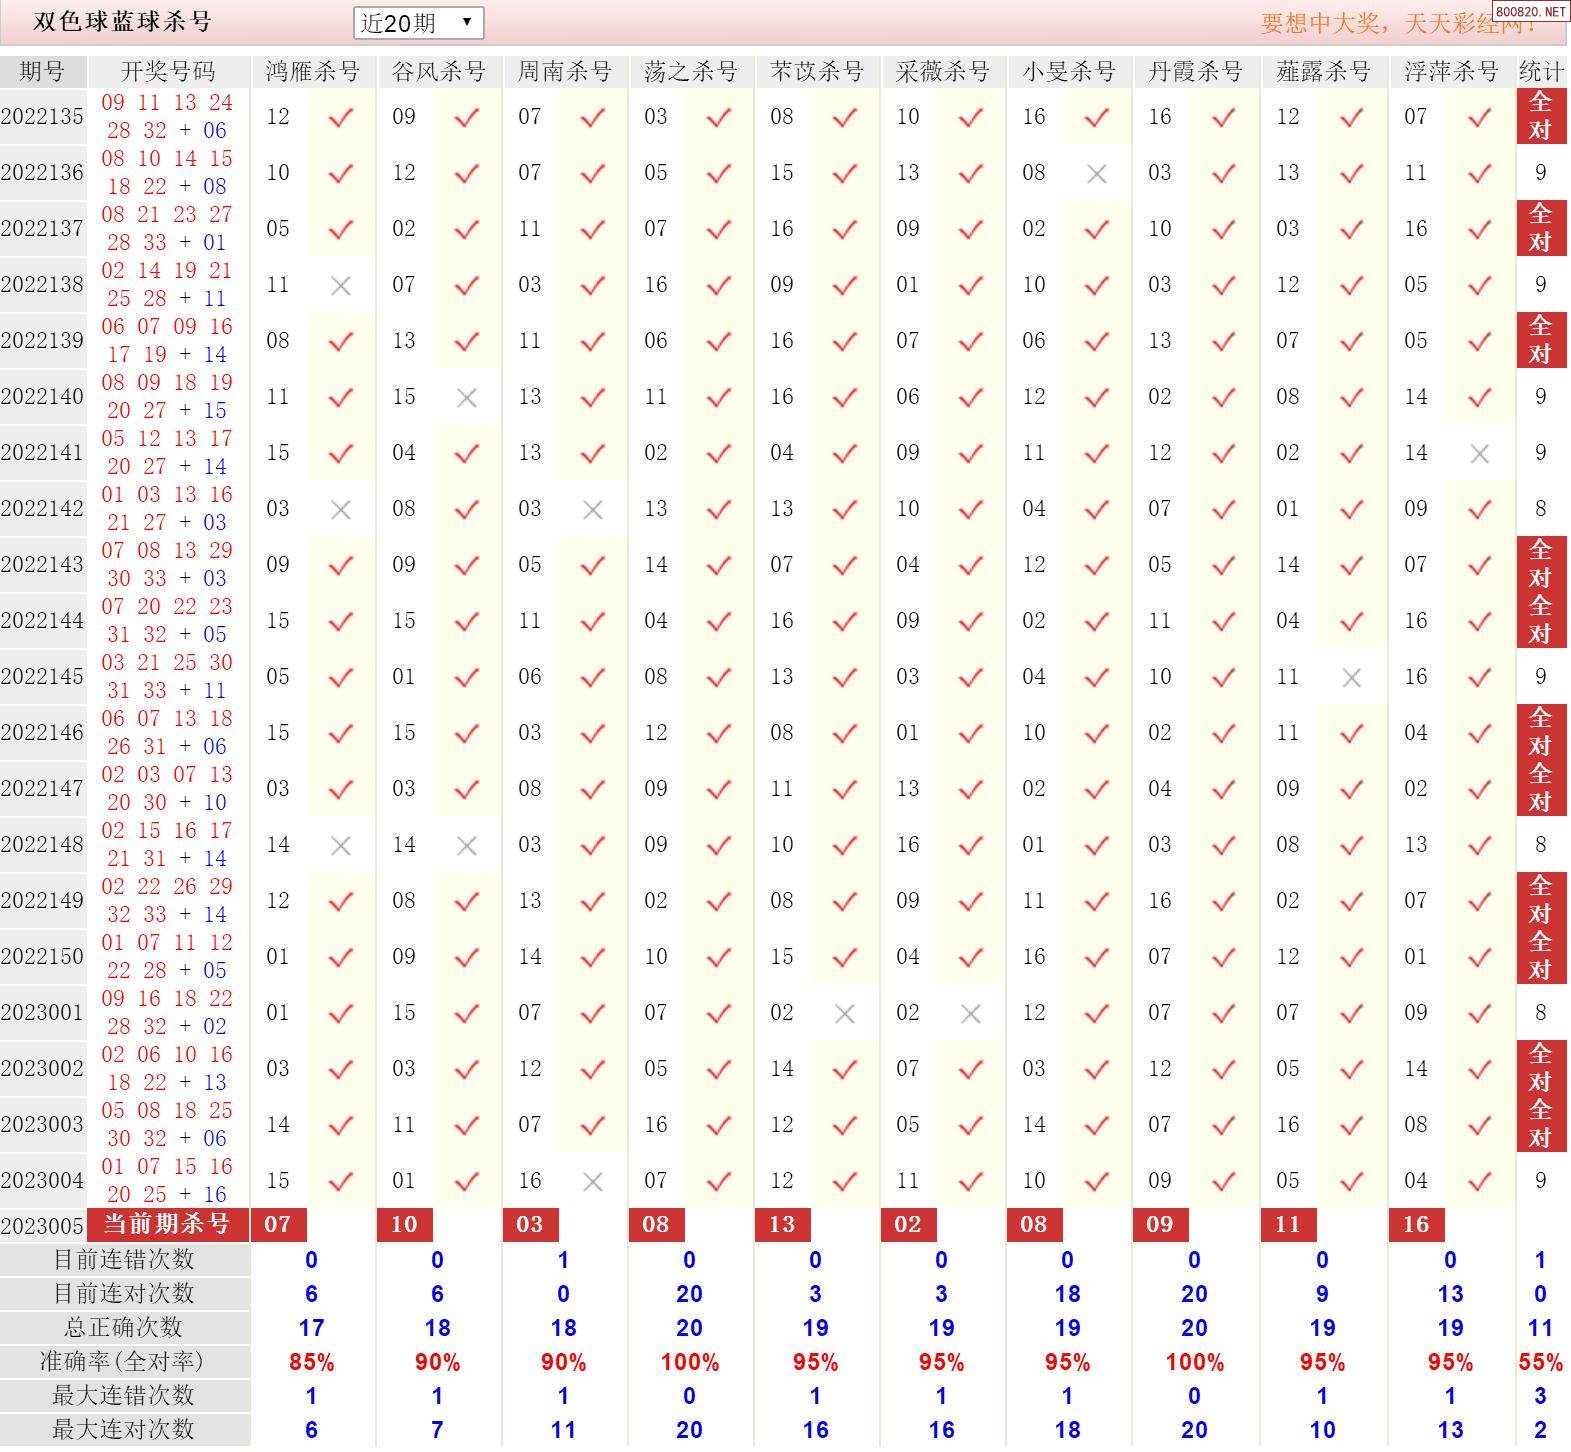This screenshot has height=1452, width=1571.
Task: Click the grey X in 谷风 column row 2022148
Action: [x=467, y=846]
